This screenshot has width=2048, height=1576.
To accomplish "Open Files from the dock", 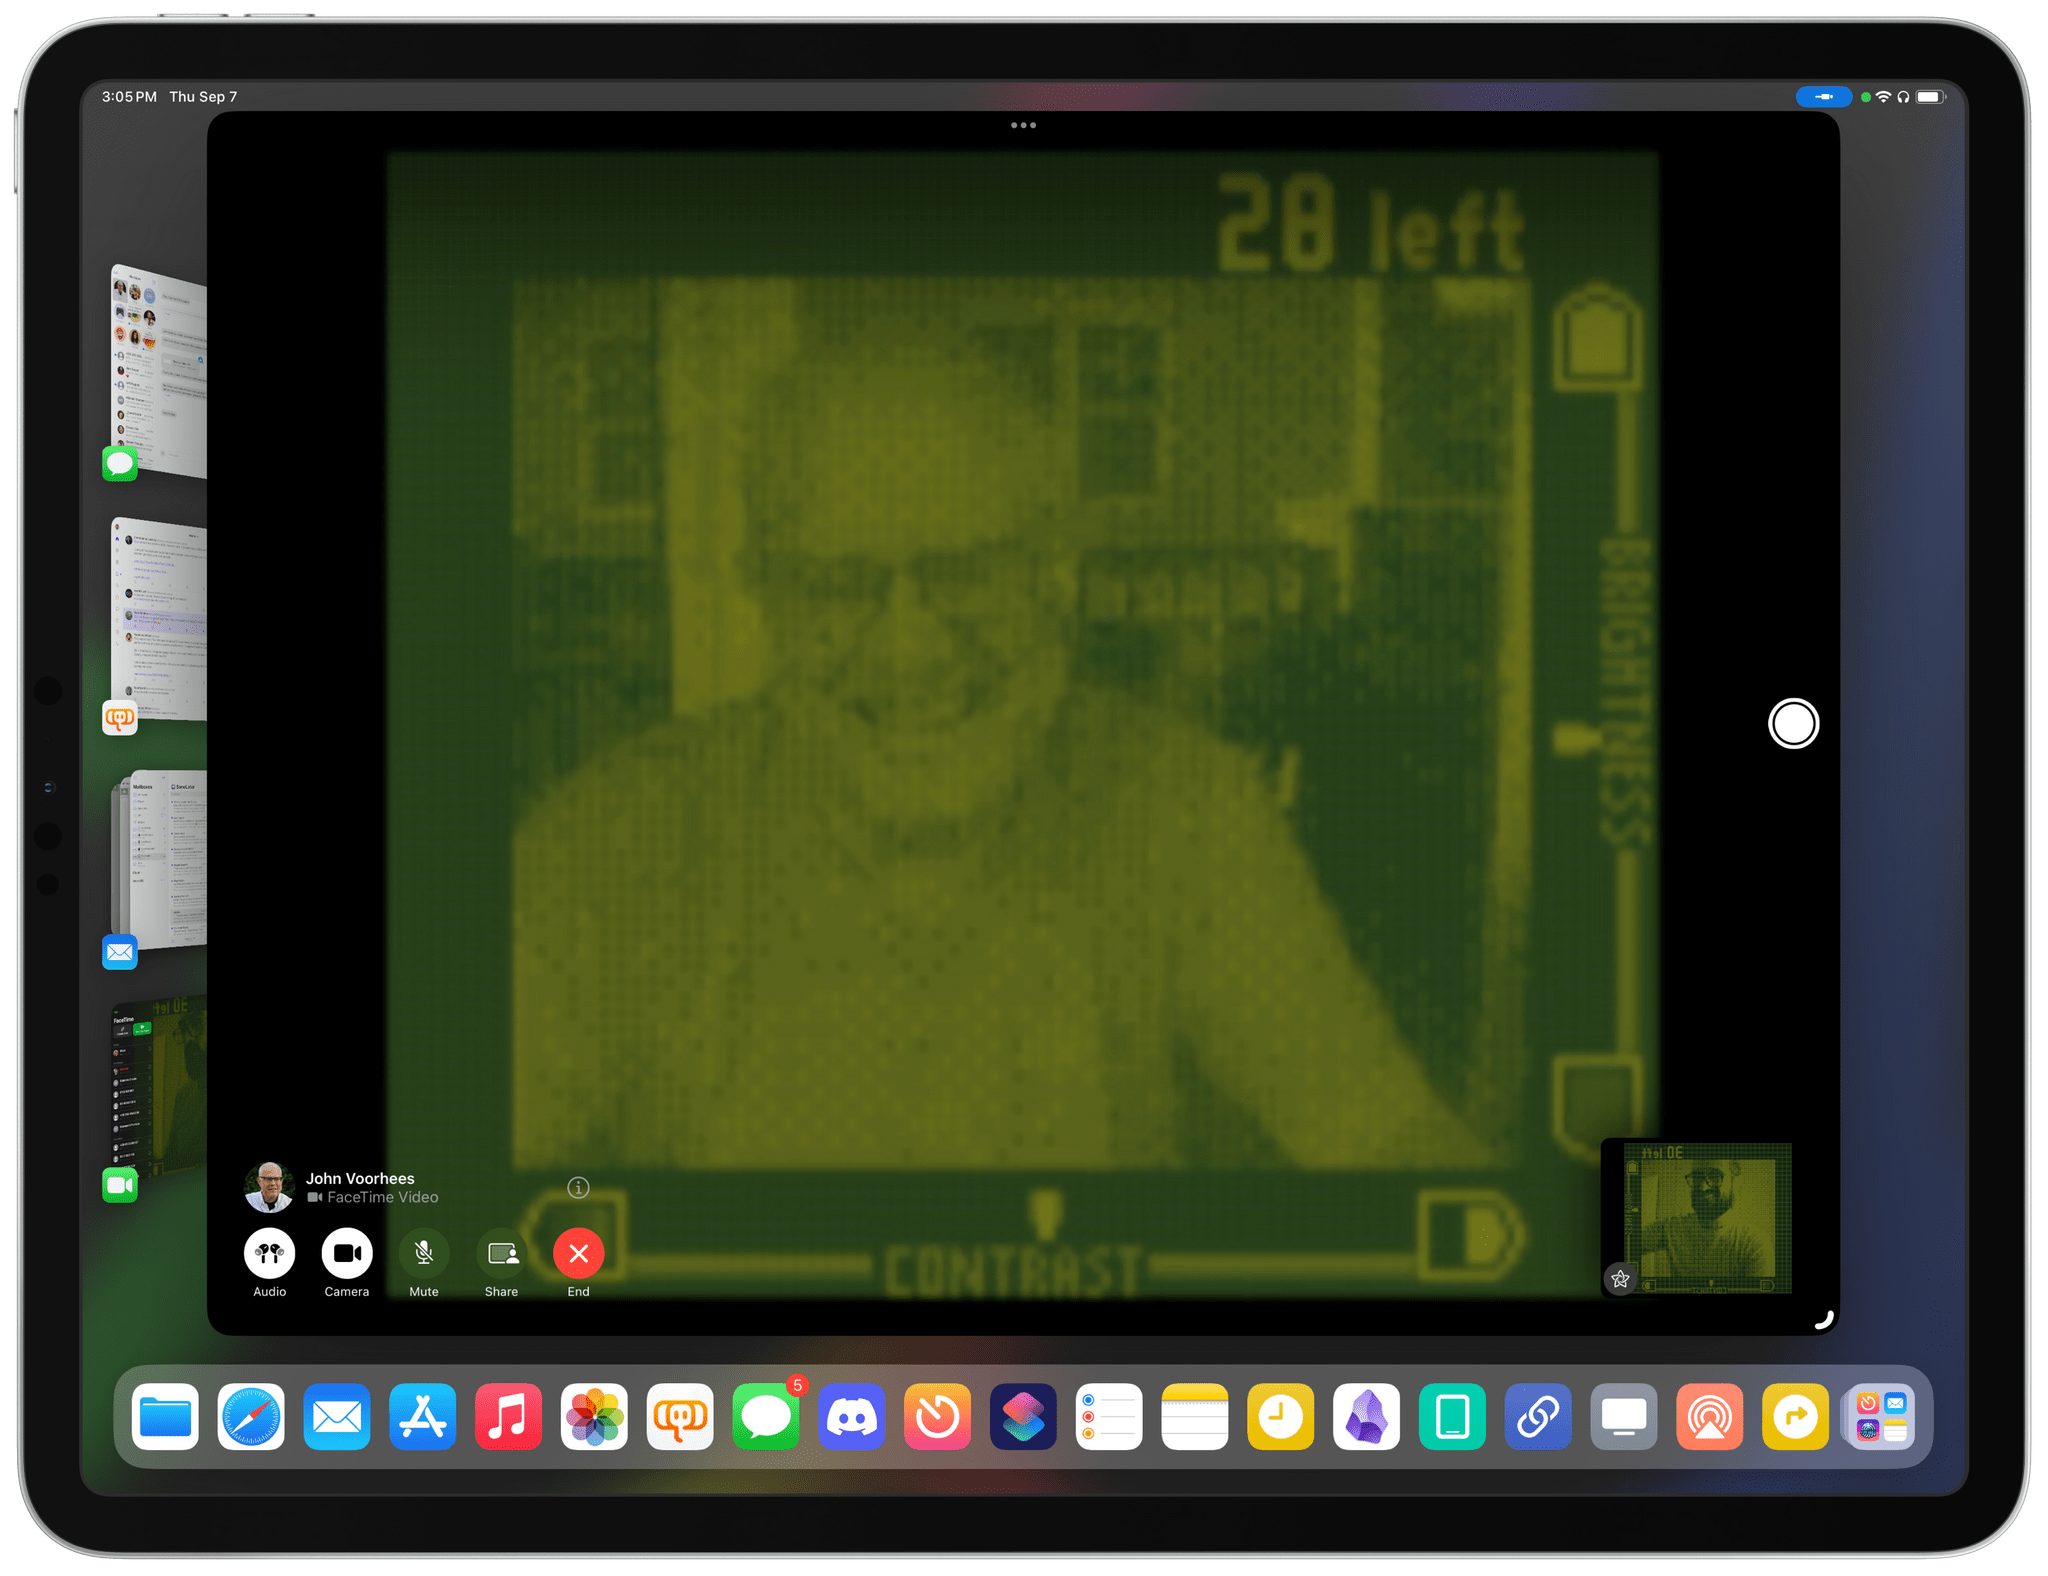I will (165, 1416).
